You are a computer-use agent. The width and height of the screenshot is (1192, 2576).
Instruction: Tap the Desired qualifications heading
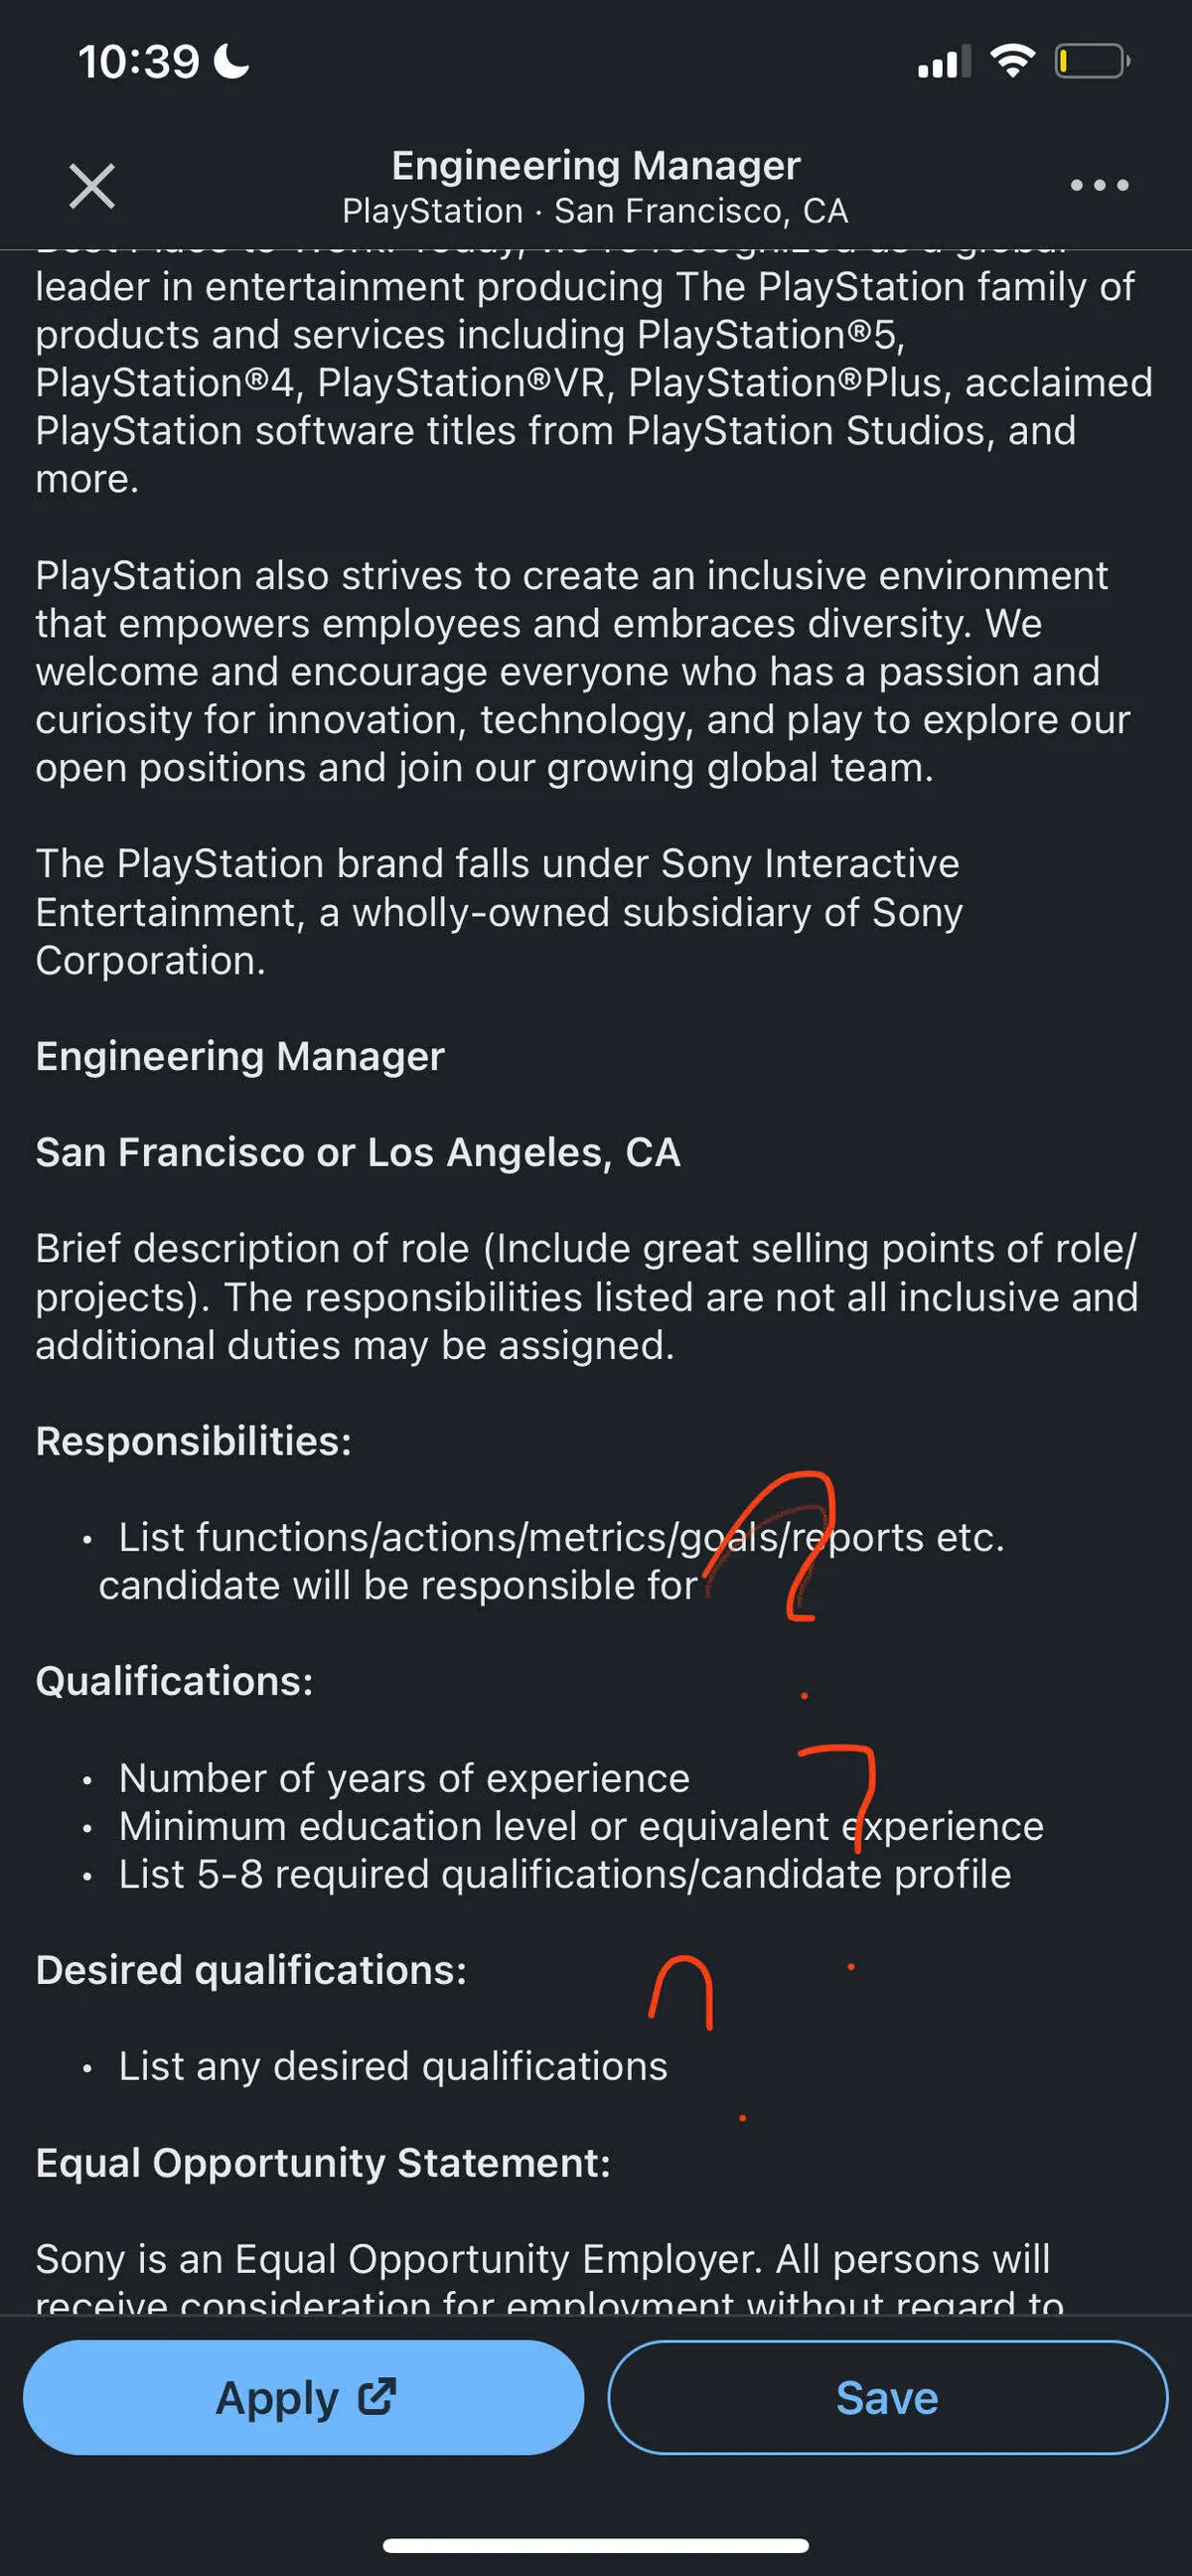(251, 1970)
